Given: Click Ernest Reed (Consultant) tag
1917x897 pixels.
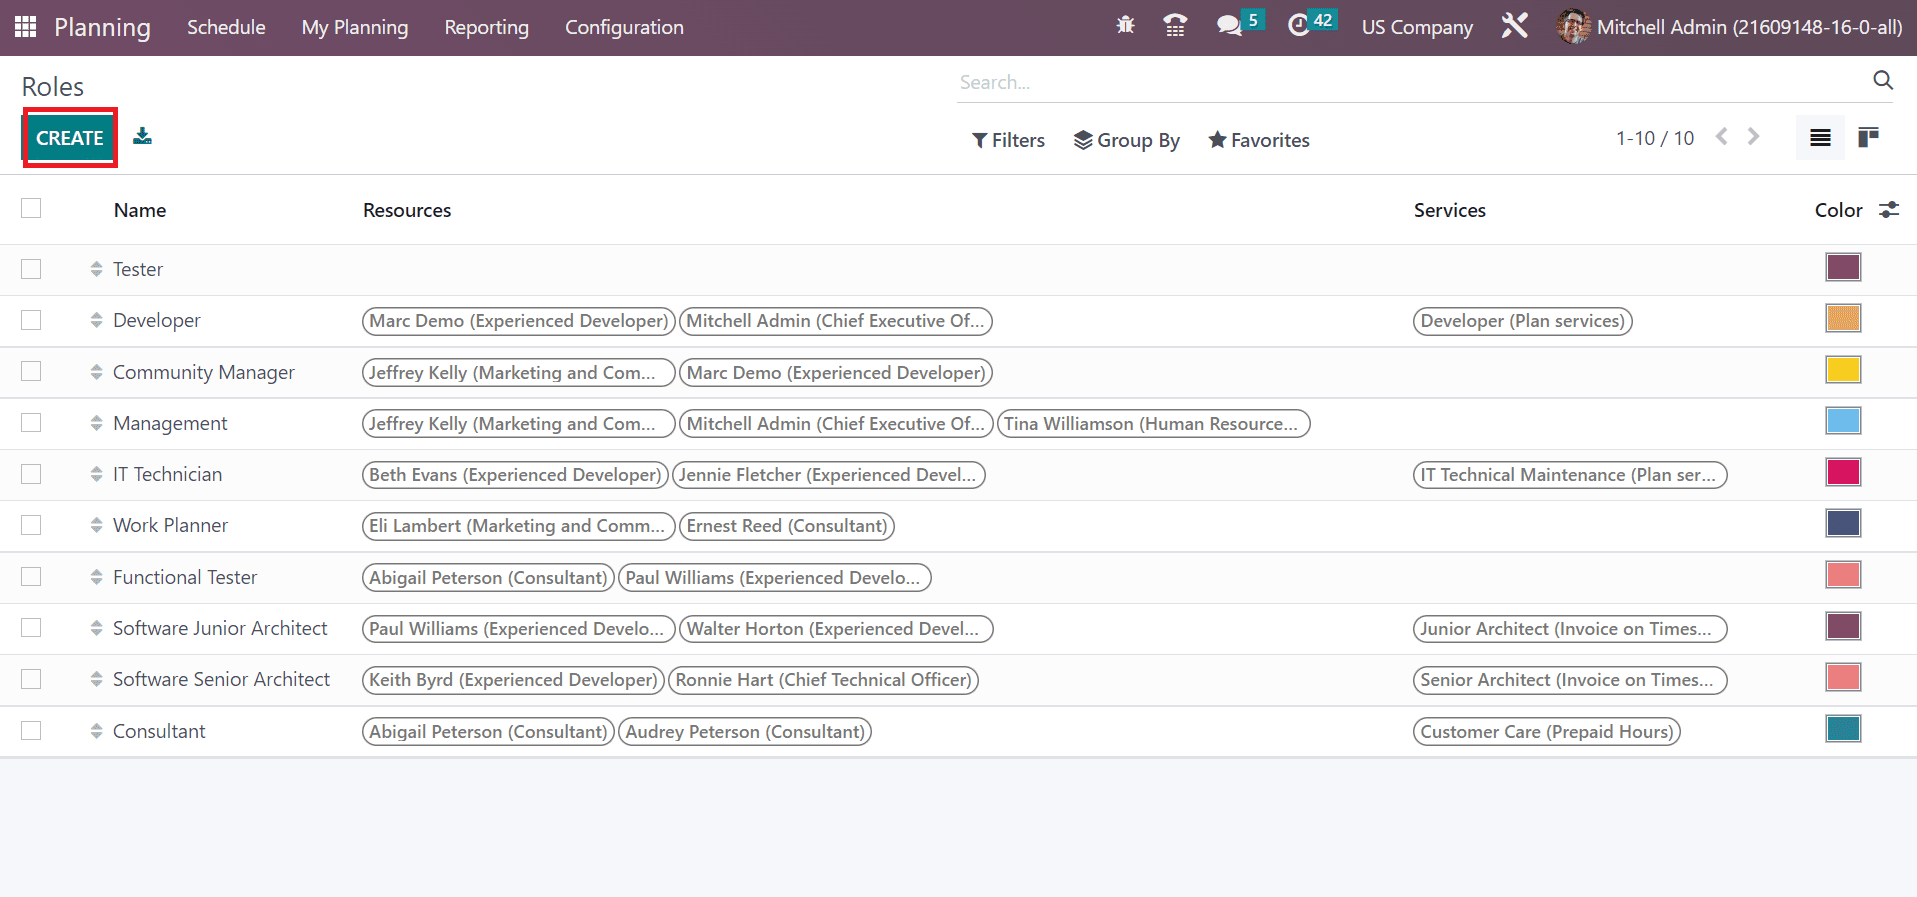Looking at the screenshot, I should click(786, 526).
